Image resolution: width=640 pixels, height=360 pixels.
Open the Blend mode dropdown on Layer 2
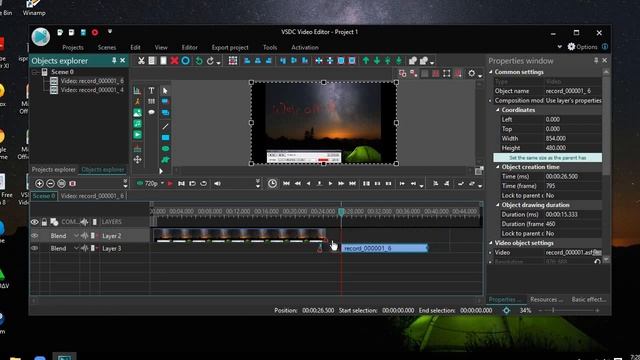click(76, 236)
